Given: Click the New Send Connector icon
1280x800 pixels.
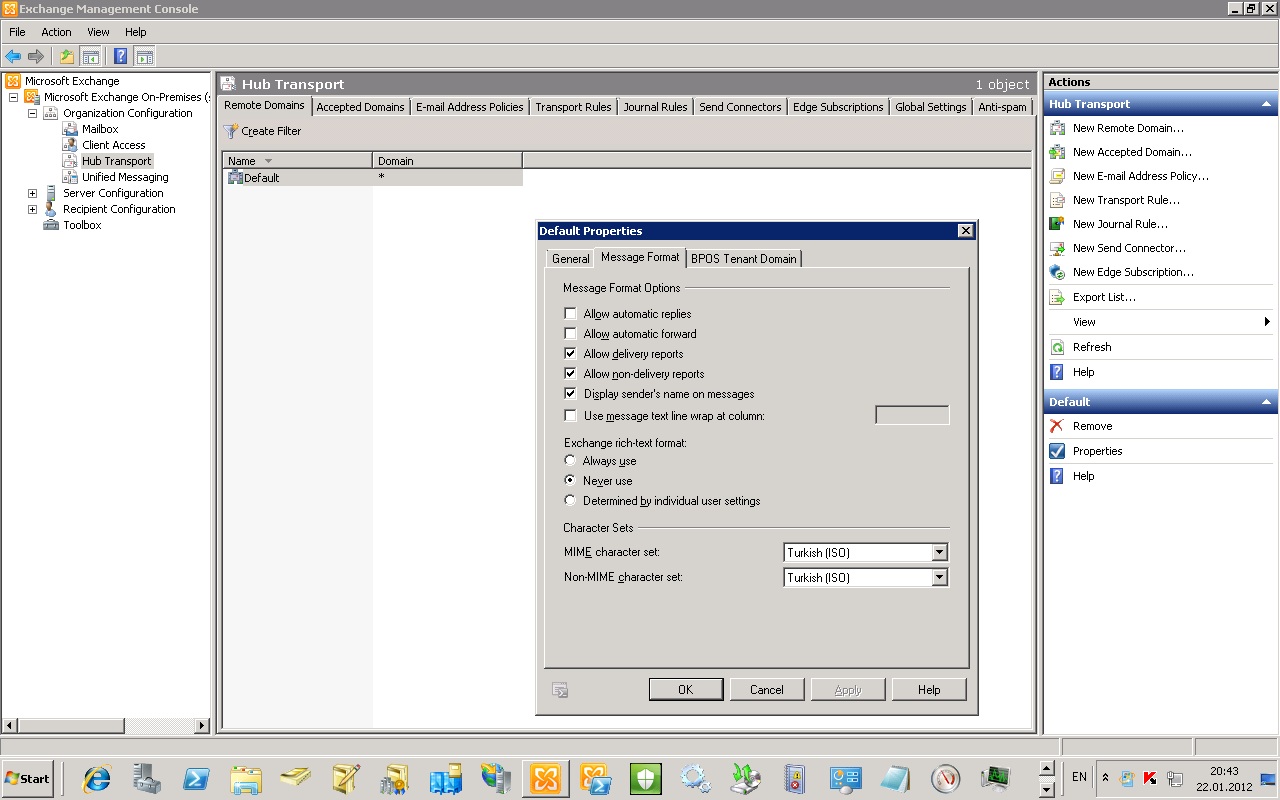Looking at the screenshot, I should pos(1057,248).
